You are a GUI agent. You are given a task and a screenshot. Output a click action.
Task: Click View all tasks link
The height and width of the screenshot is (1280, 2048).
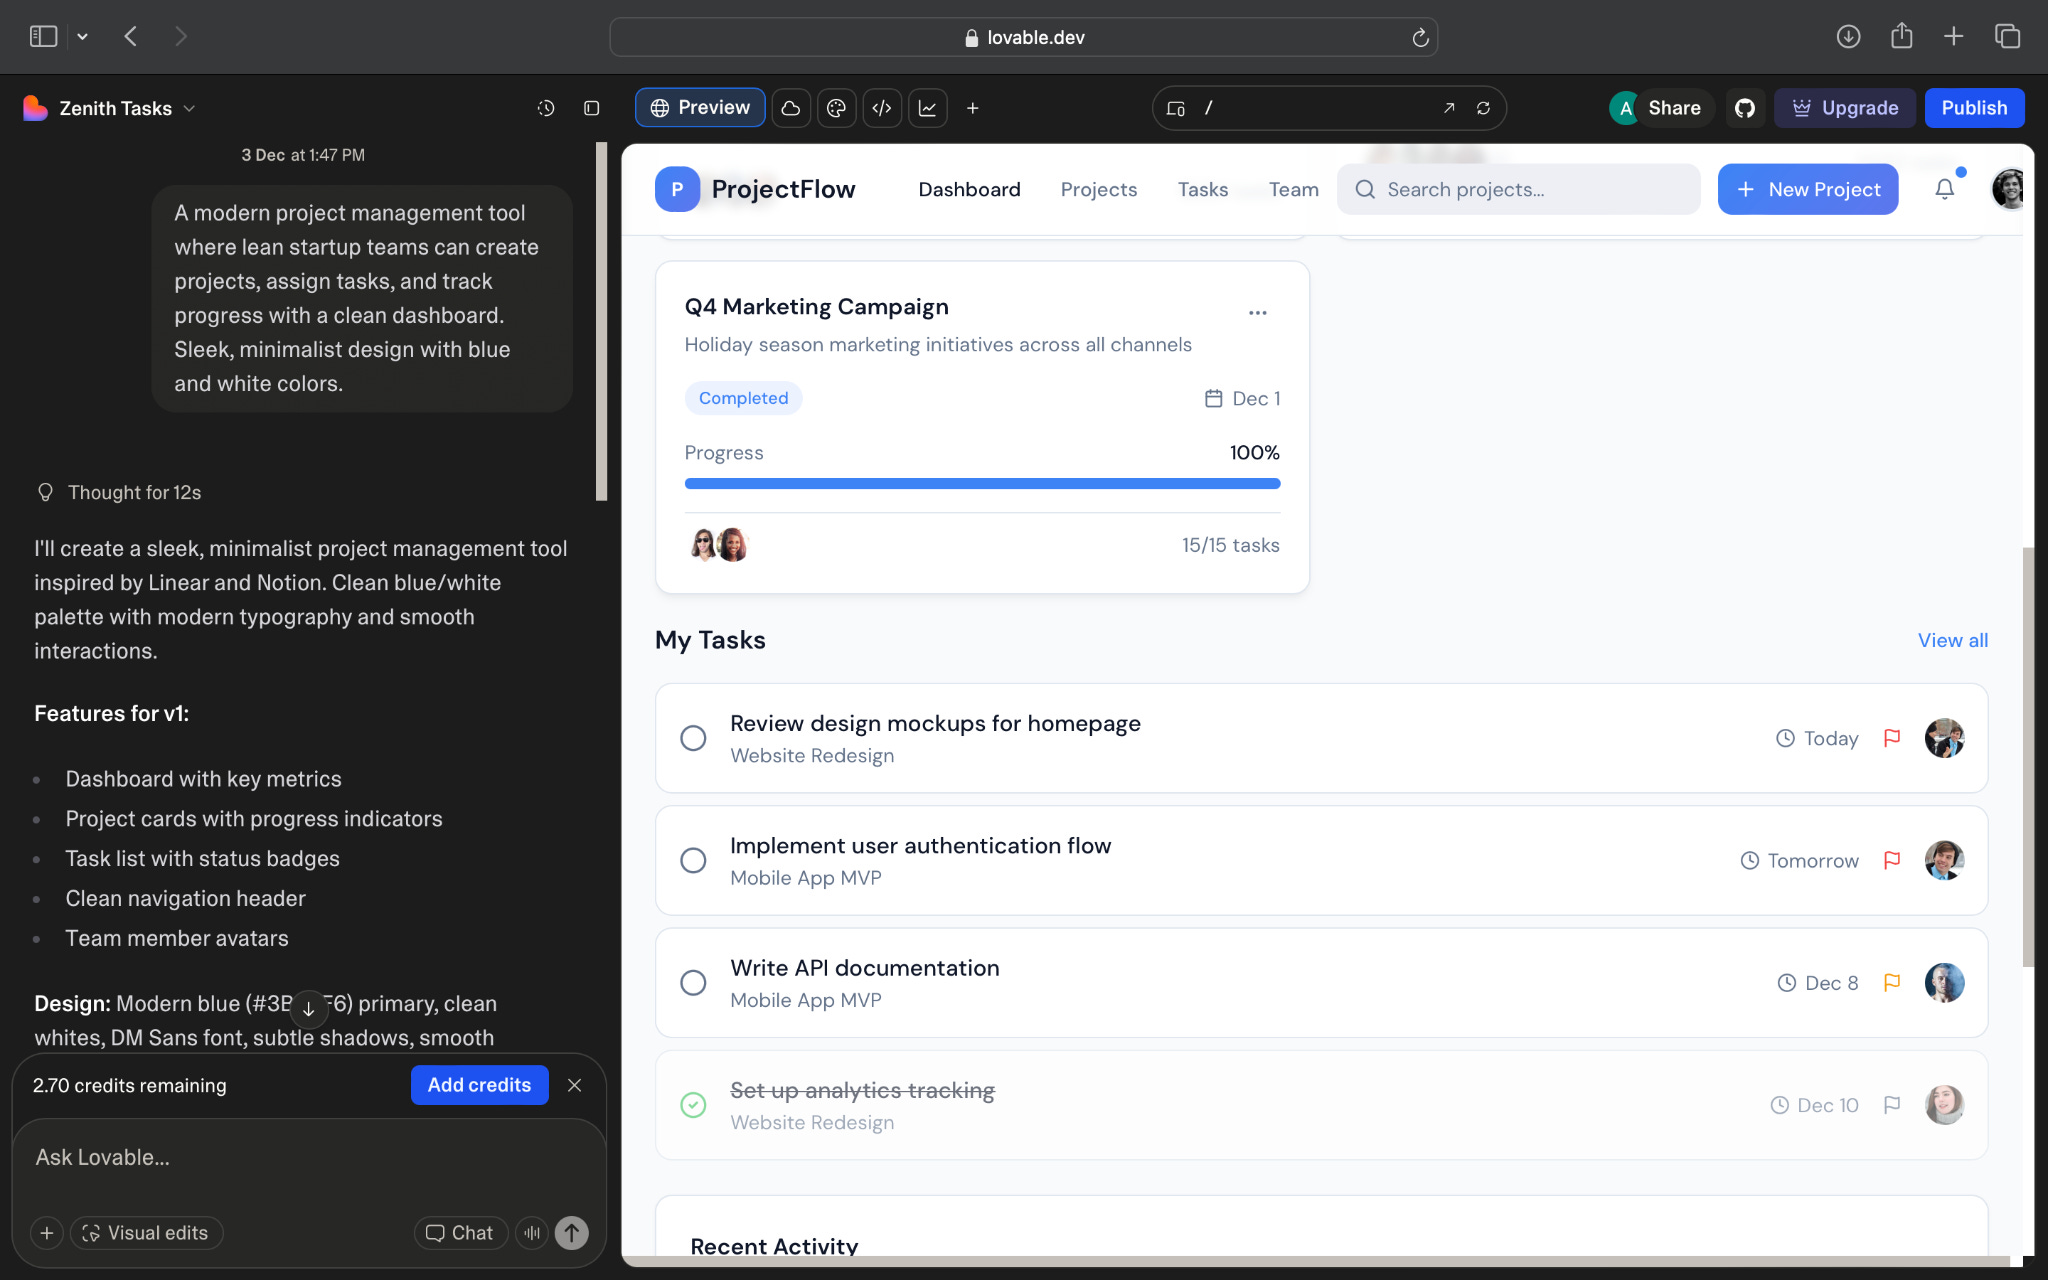coord(1952,640)
